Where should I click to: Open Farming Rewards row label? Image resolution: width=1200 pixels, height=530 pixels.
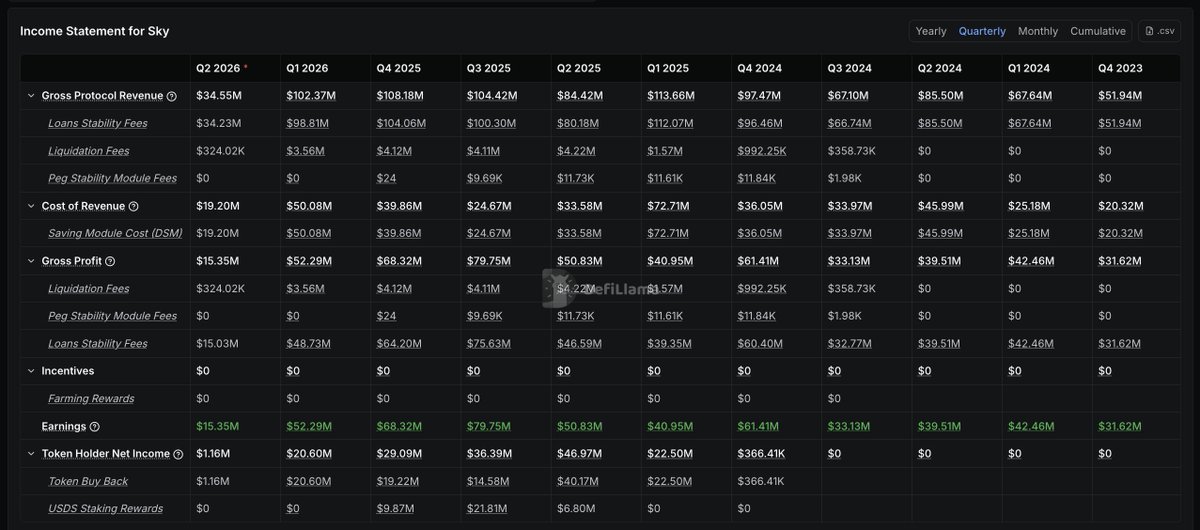pyautogui.click(x=91, y=399)
